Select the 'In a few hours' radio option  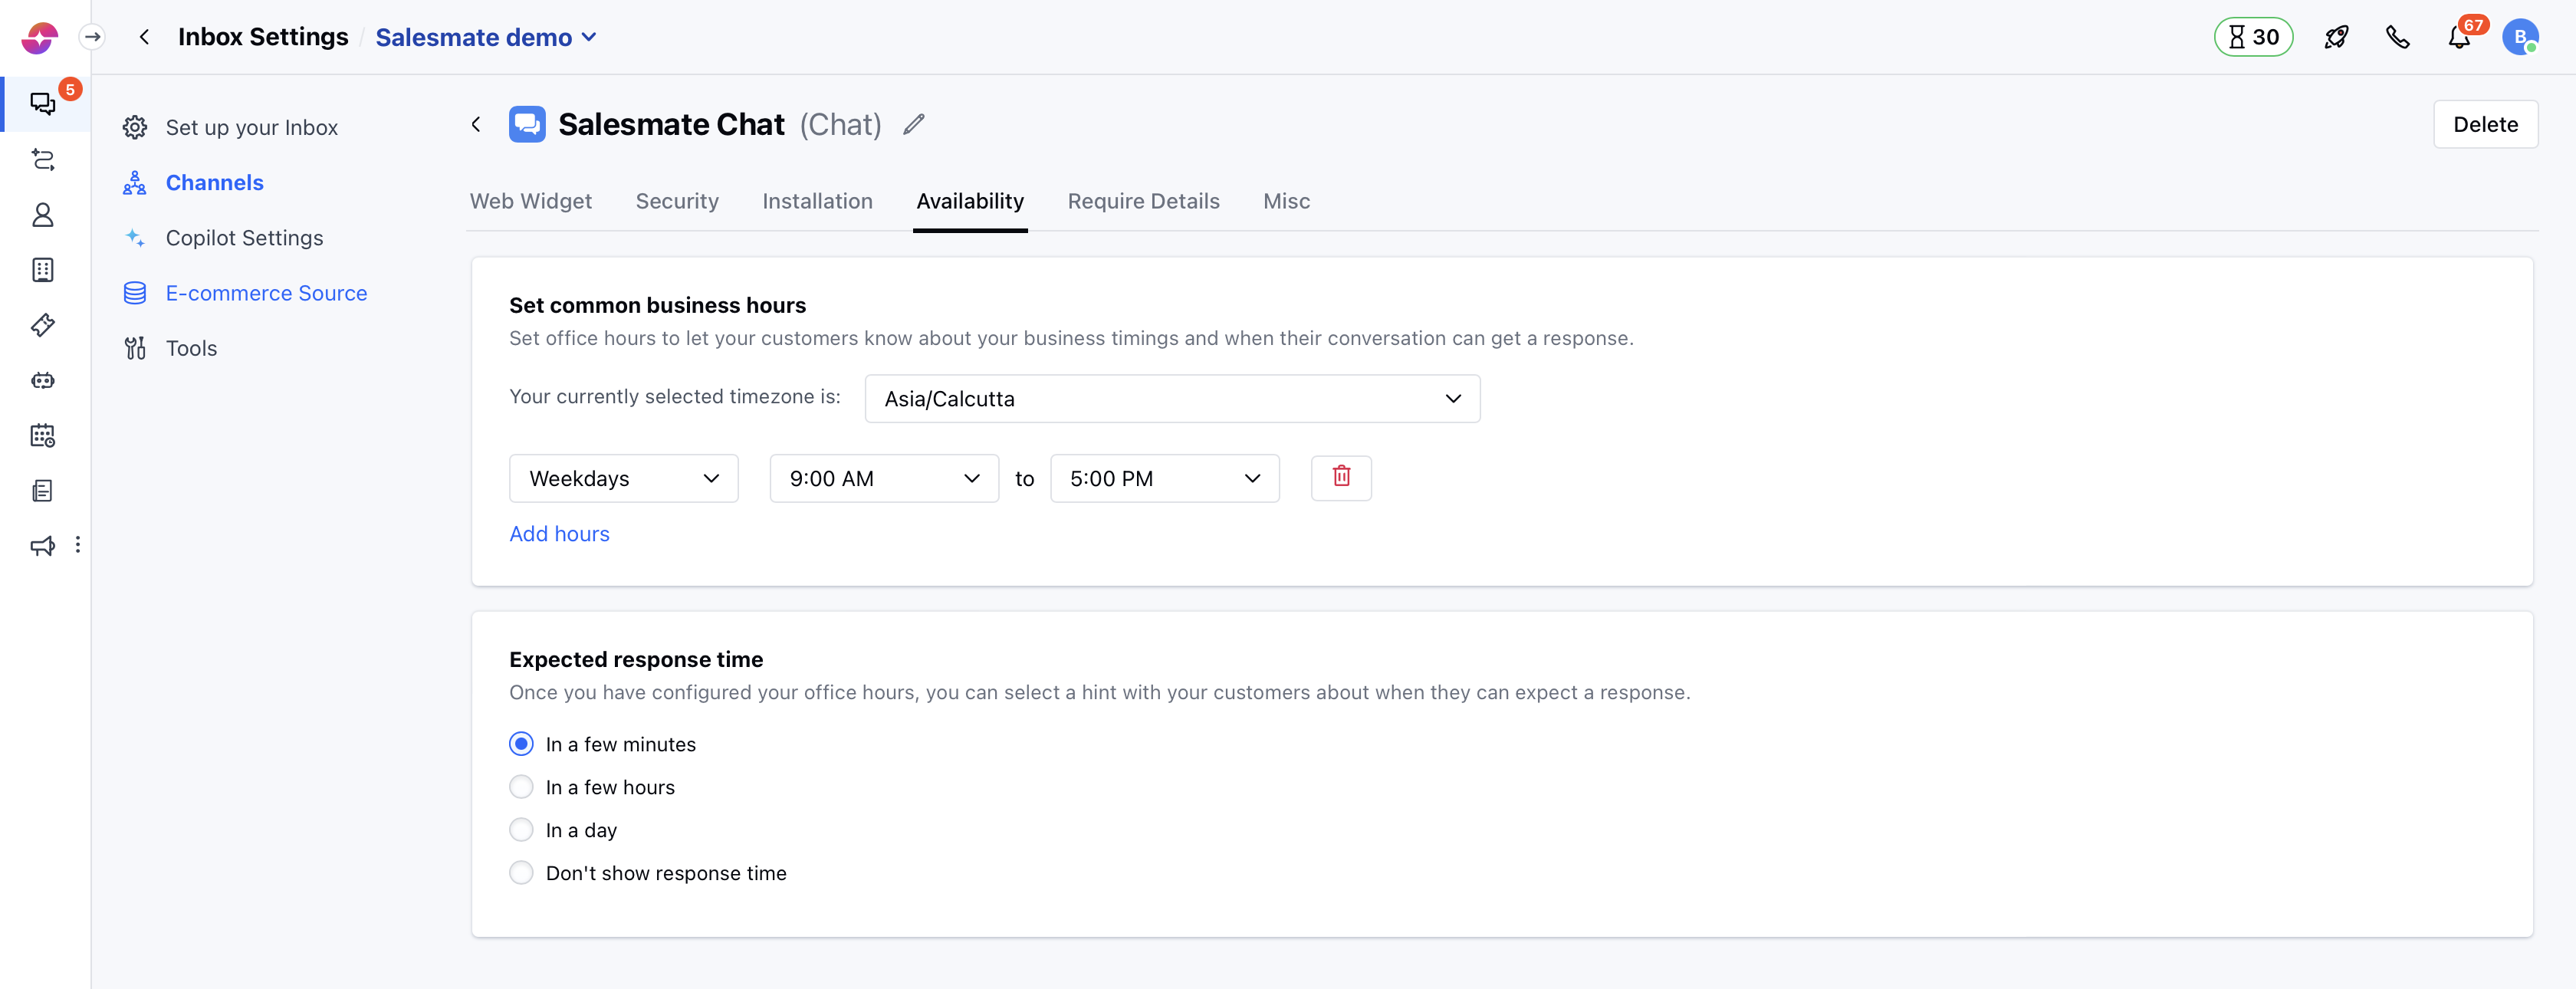pos(521,787)
